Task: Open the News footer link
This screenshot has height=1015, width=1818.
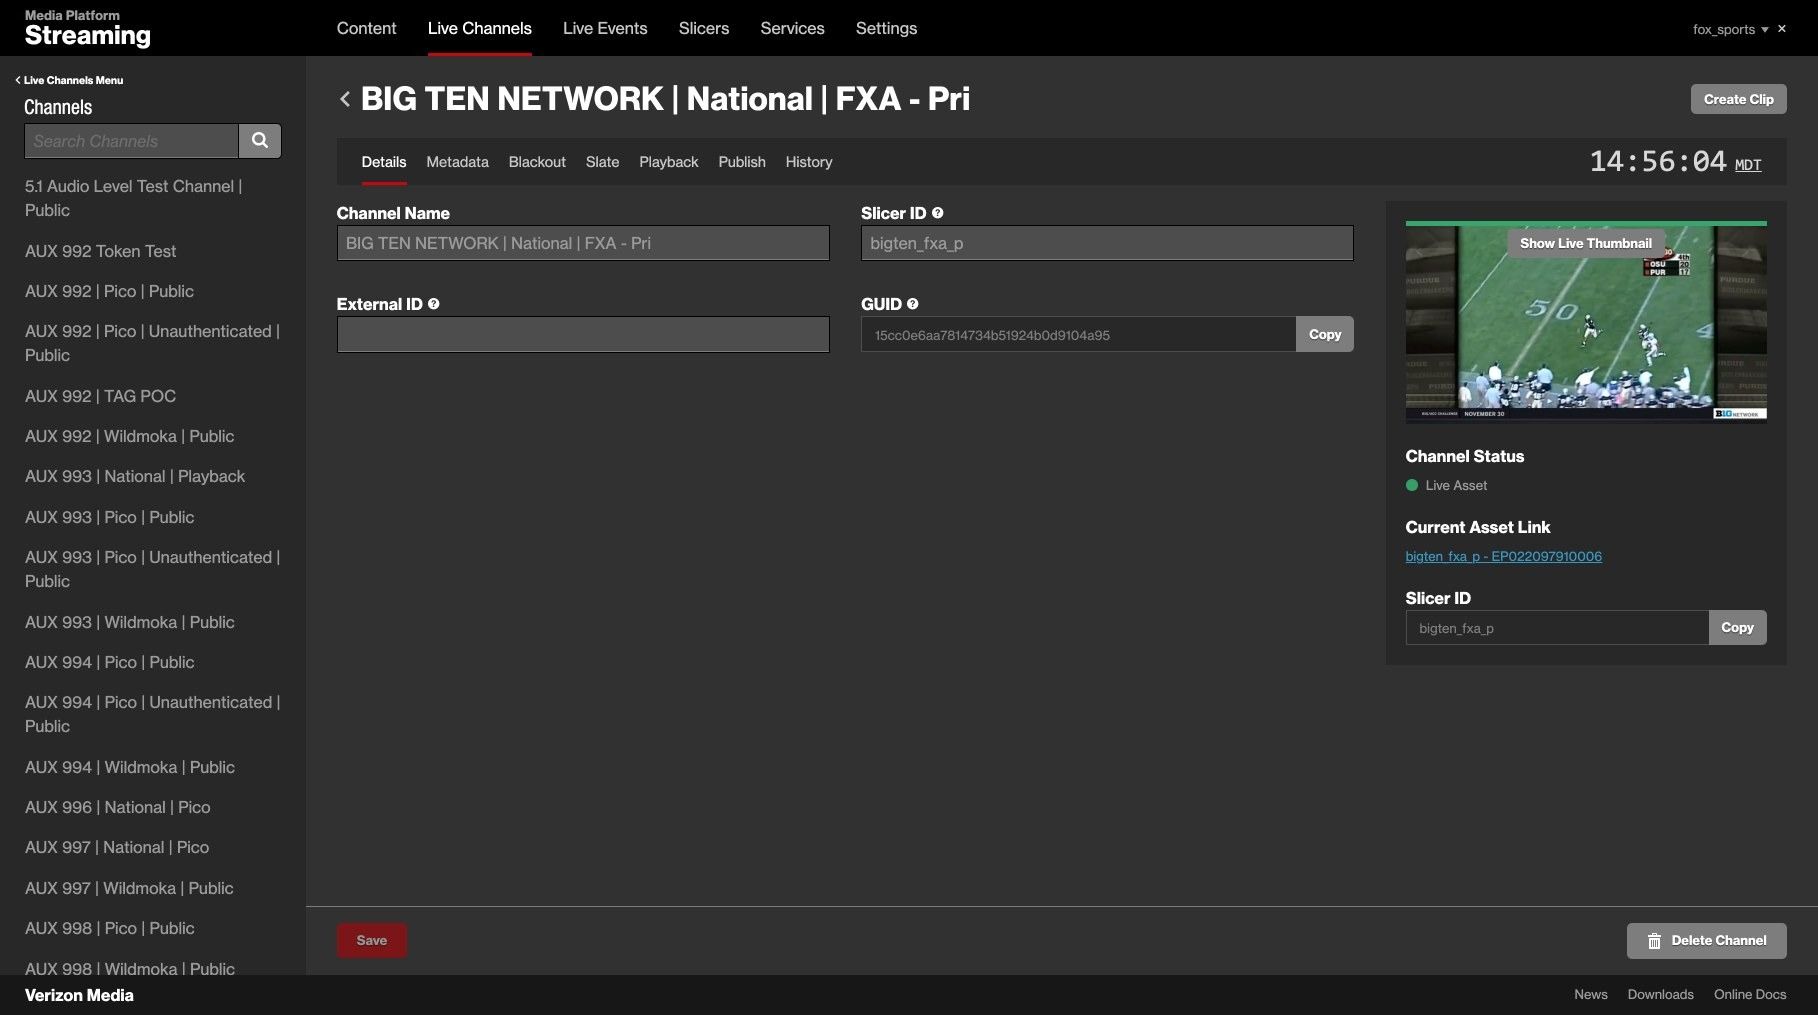Action: point(1590,994)
